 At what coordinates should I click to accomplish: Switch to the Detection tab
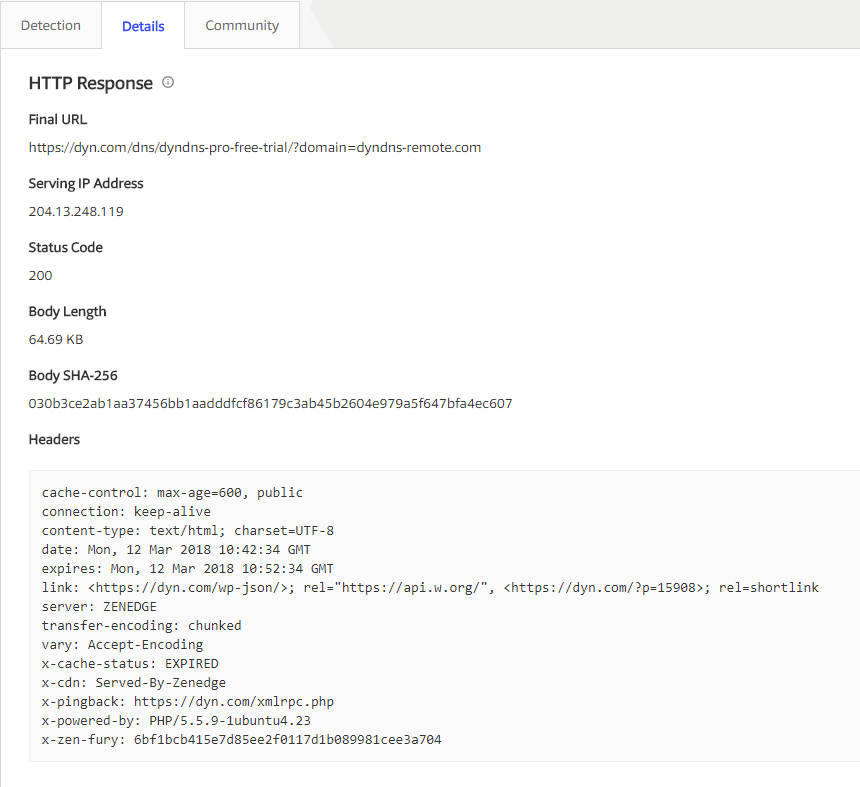(x=51, y=26)
